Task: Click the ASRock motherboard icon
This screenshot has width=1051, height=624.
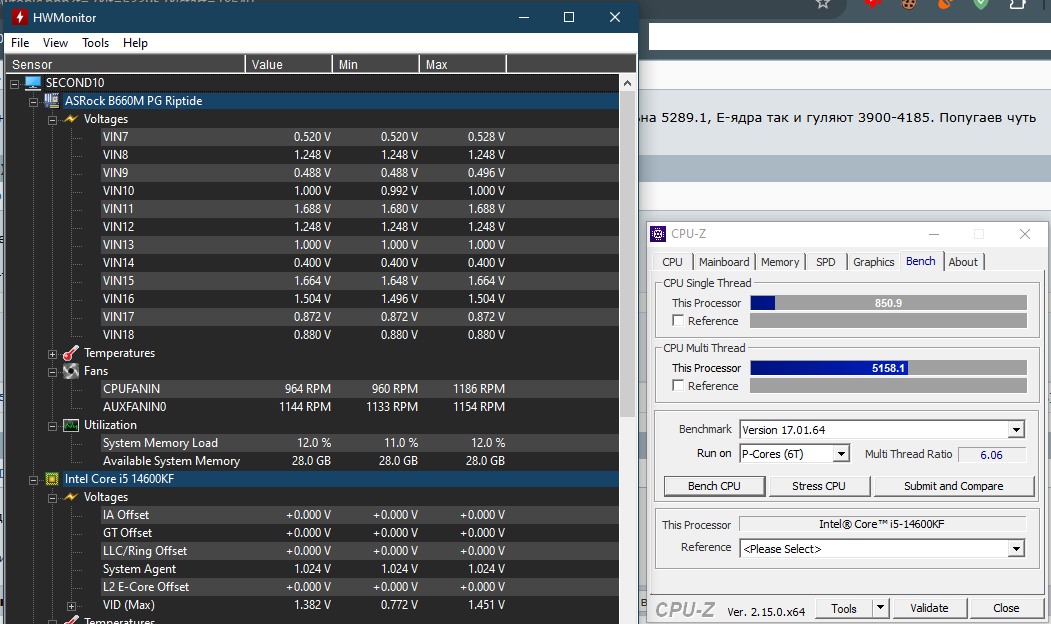Action: pos(52,101)
